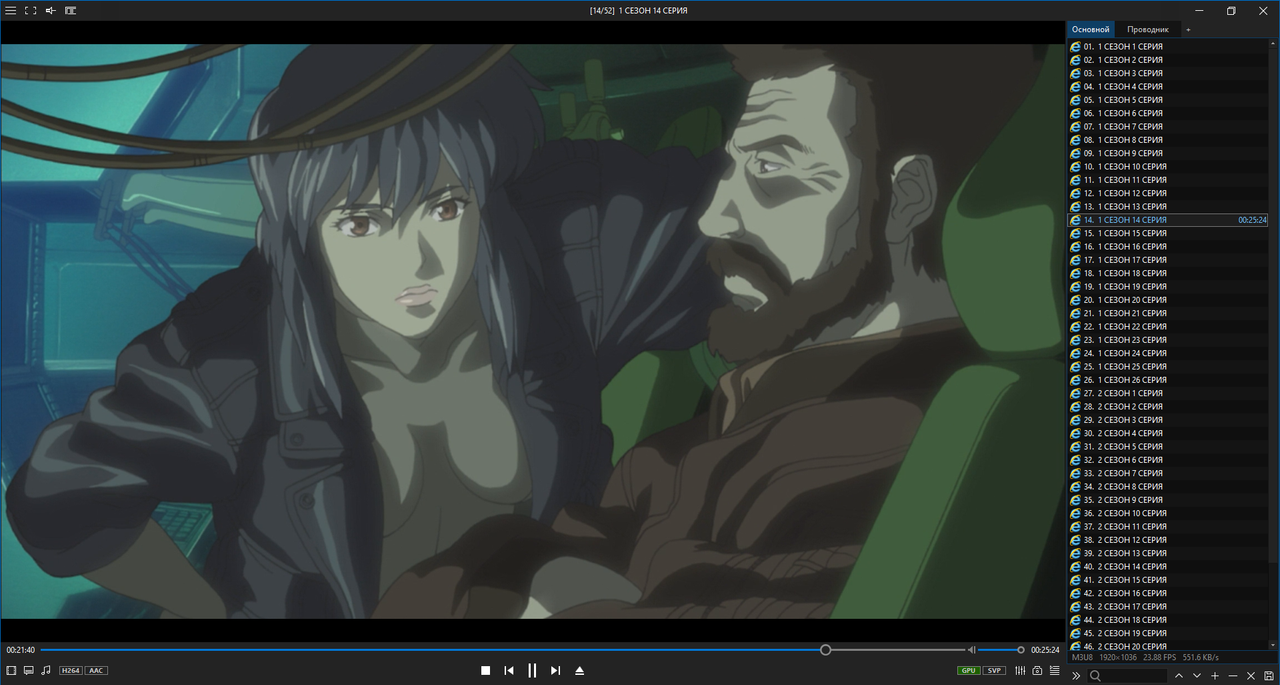Select playlist item 1 СЕЗОН 5 СЕРИЯ
Image resolution: width=1280 pixels, height=685 pixels.
tap(1168, 100)
